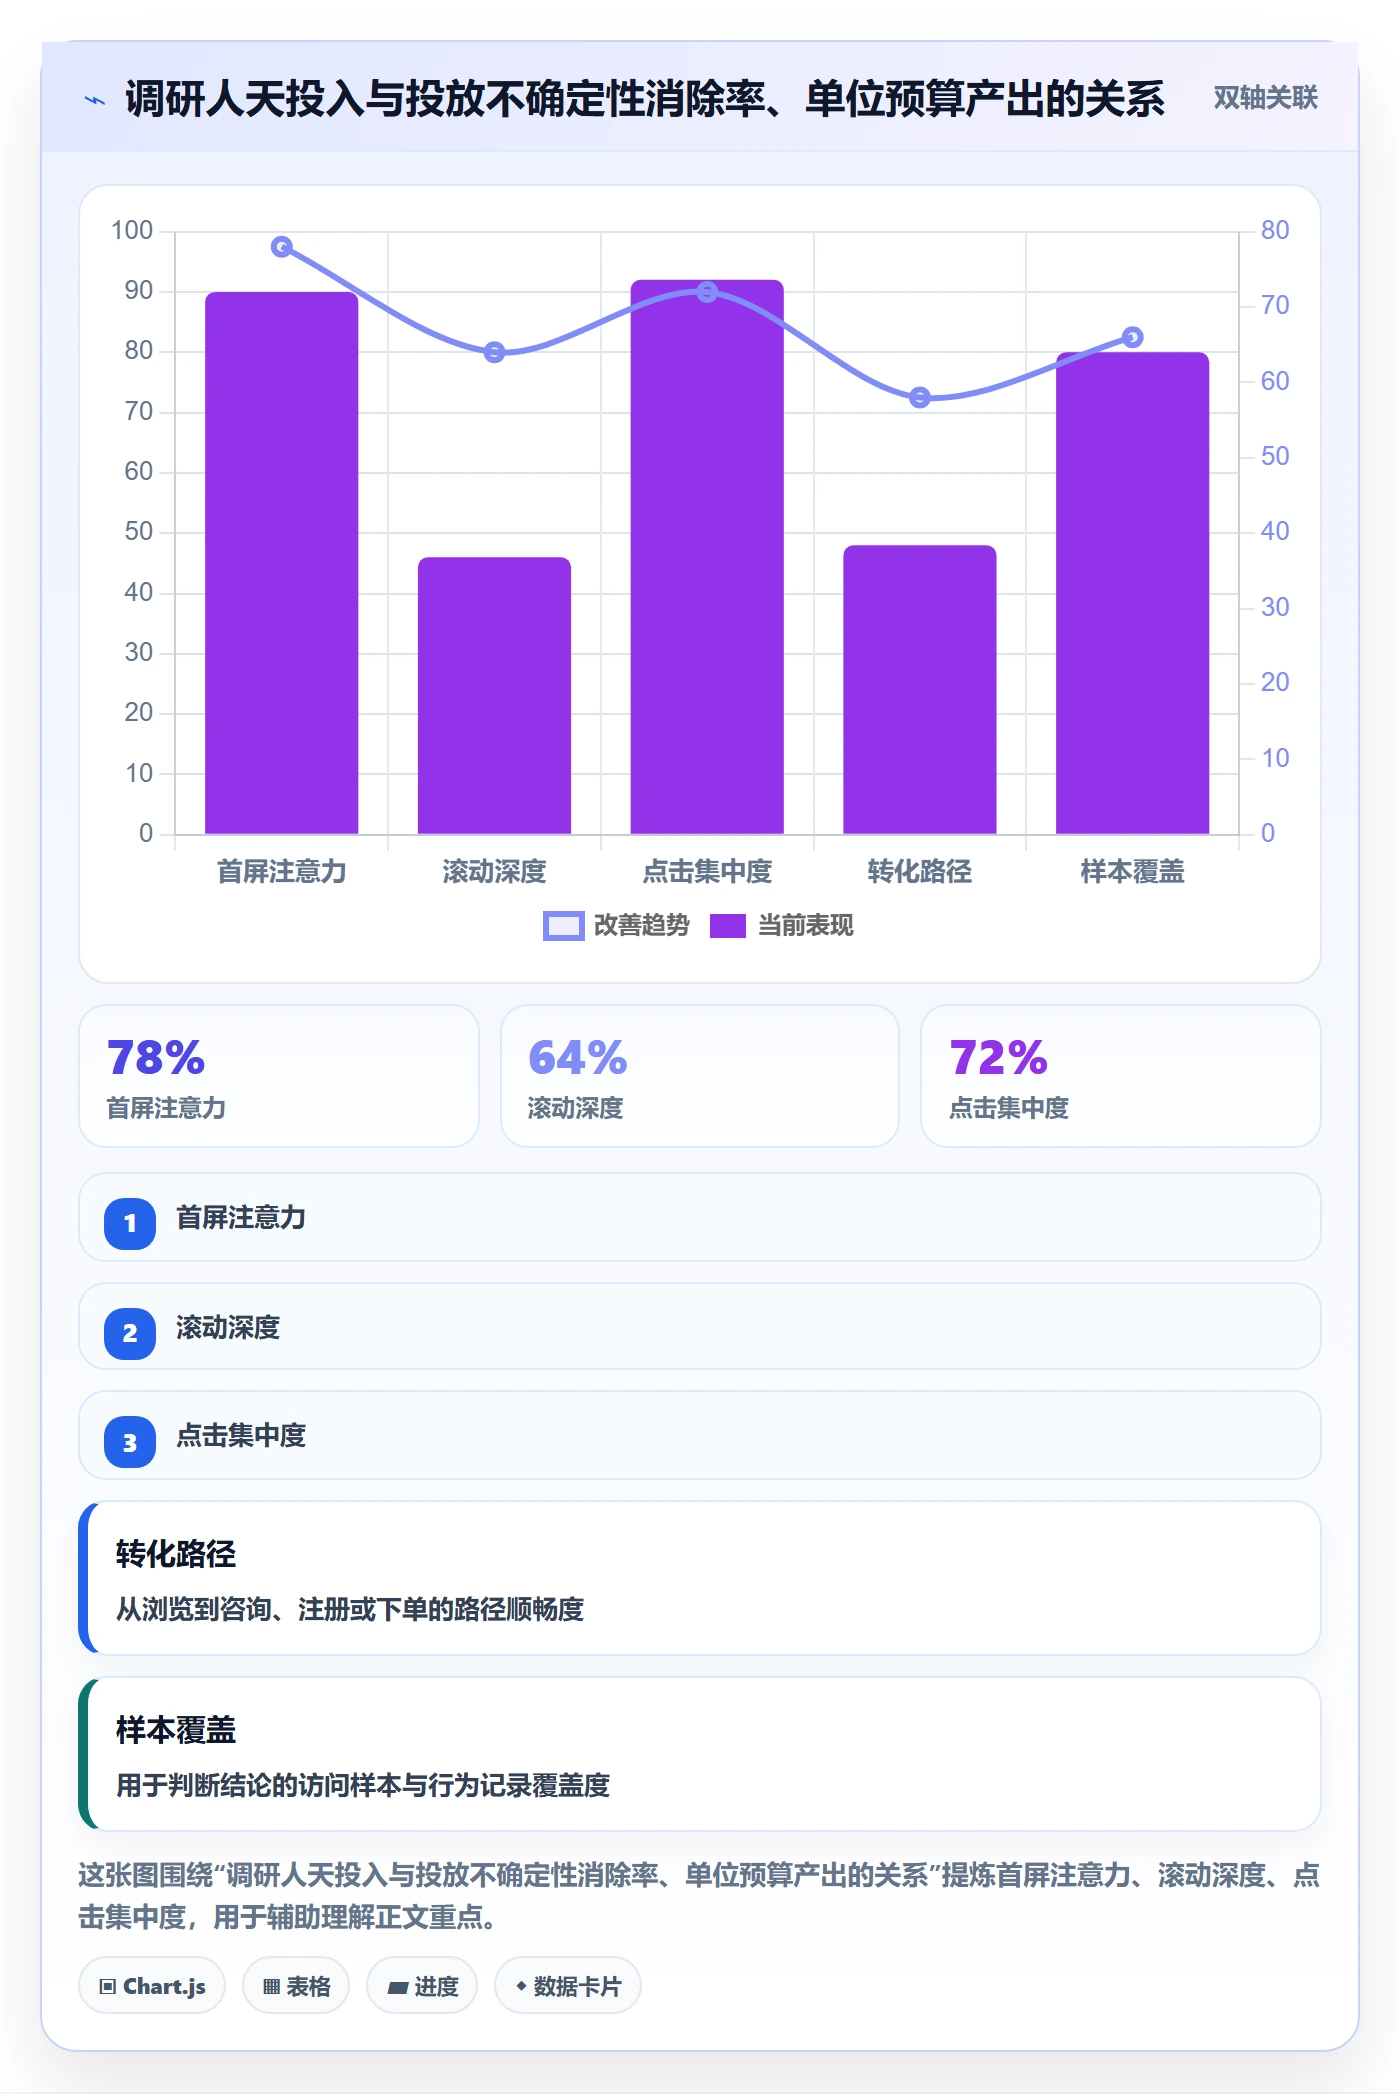1400x2094 pixels.
Task: Click the line point above 转化路径
Action: click(x=920, y=398)
